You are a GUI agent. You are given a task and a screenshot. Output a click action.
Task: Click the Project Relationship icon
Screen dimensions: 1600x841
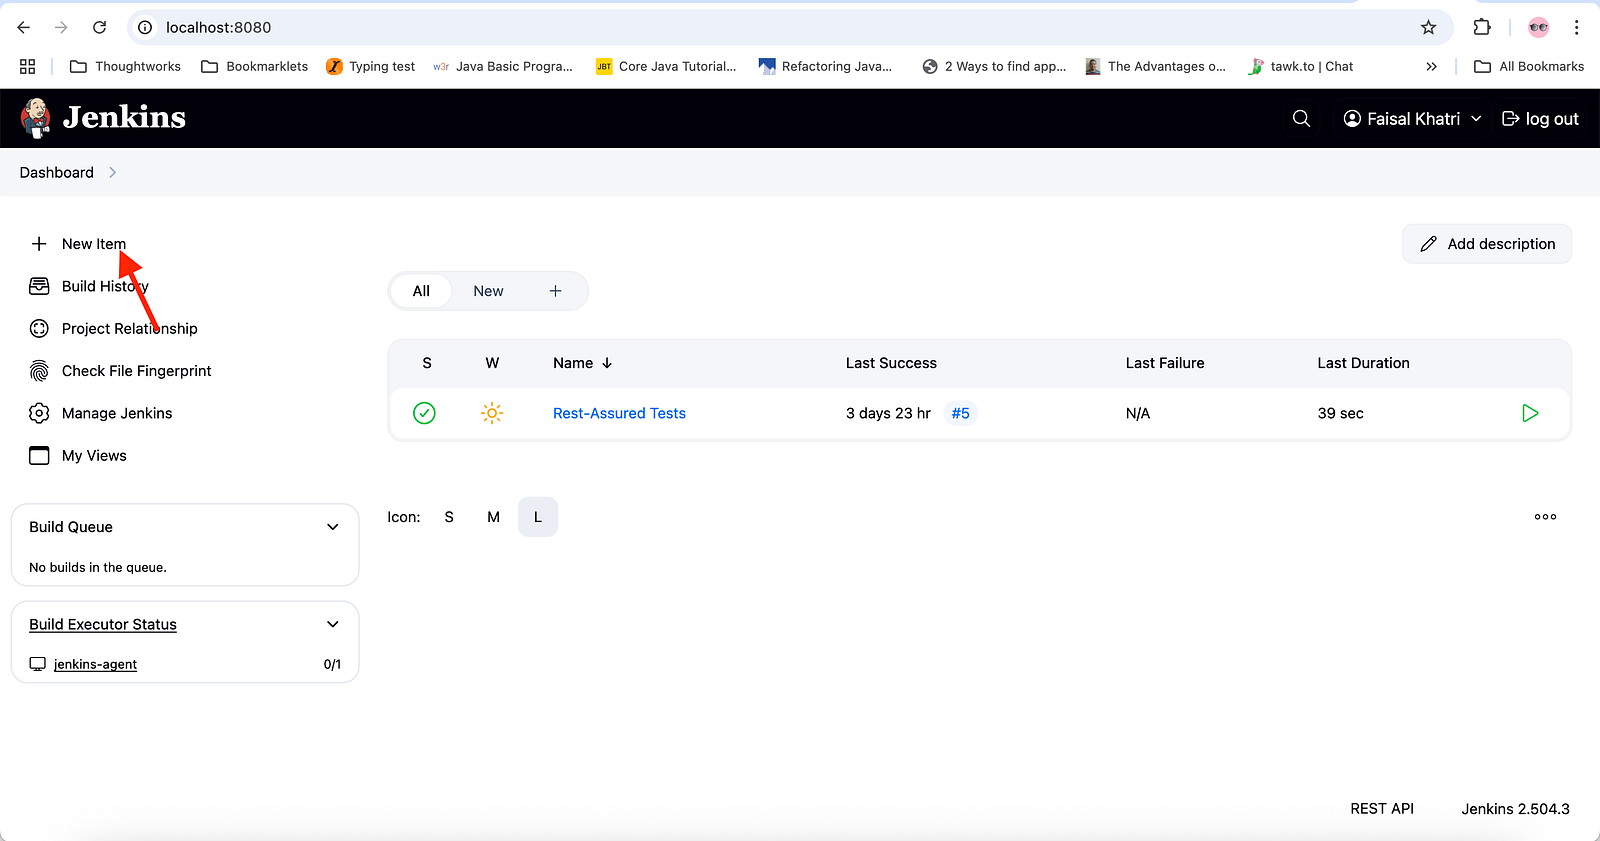tap(39, 328)
